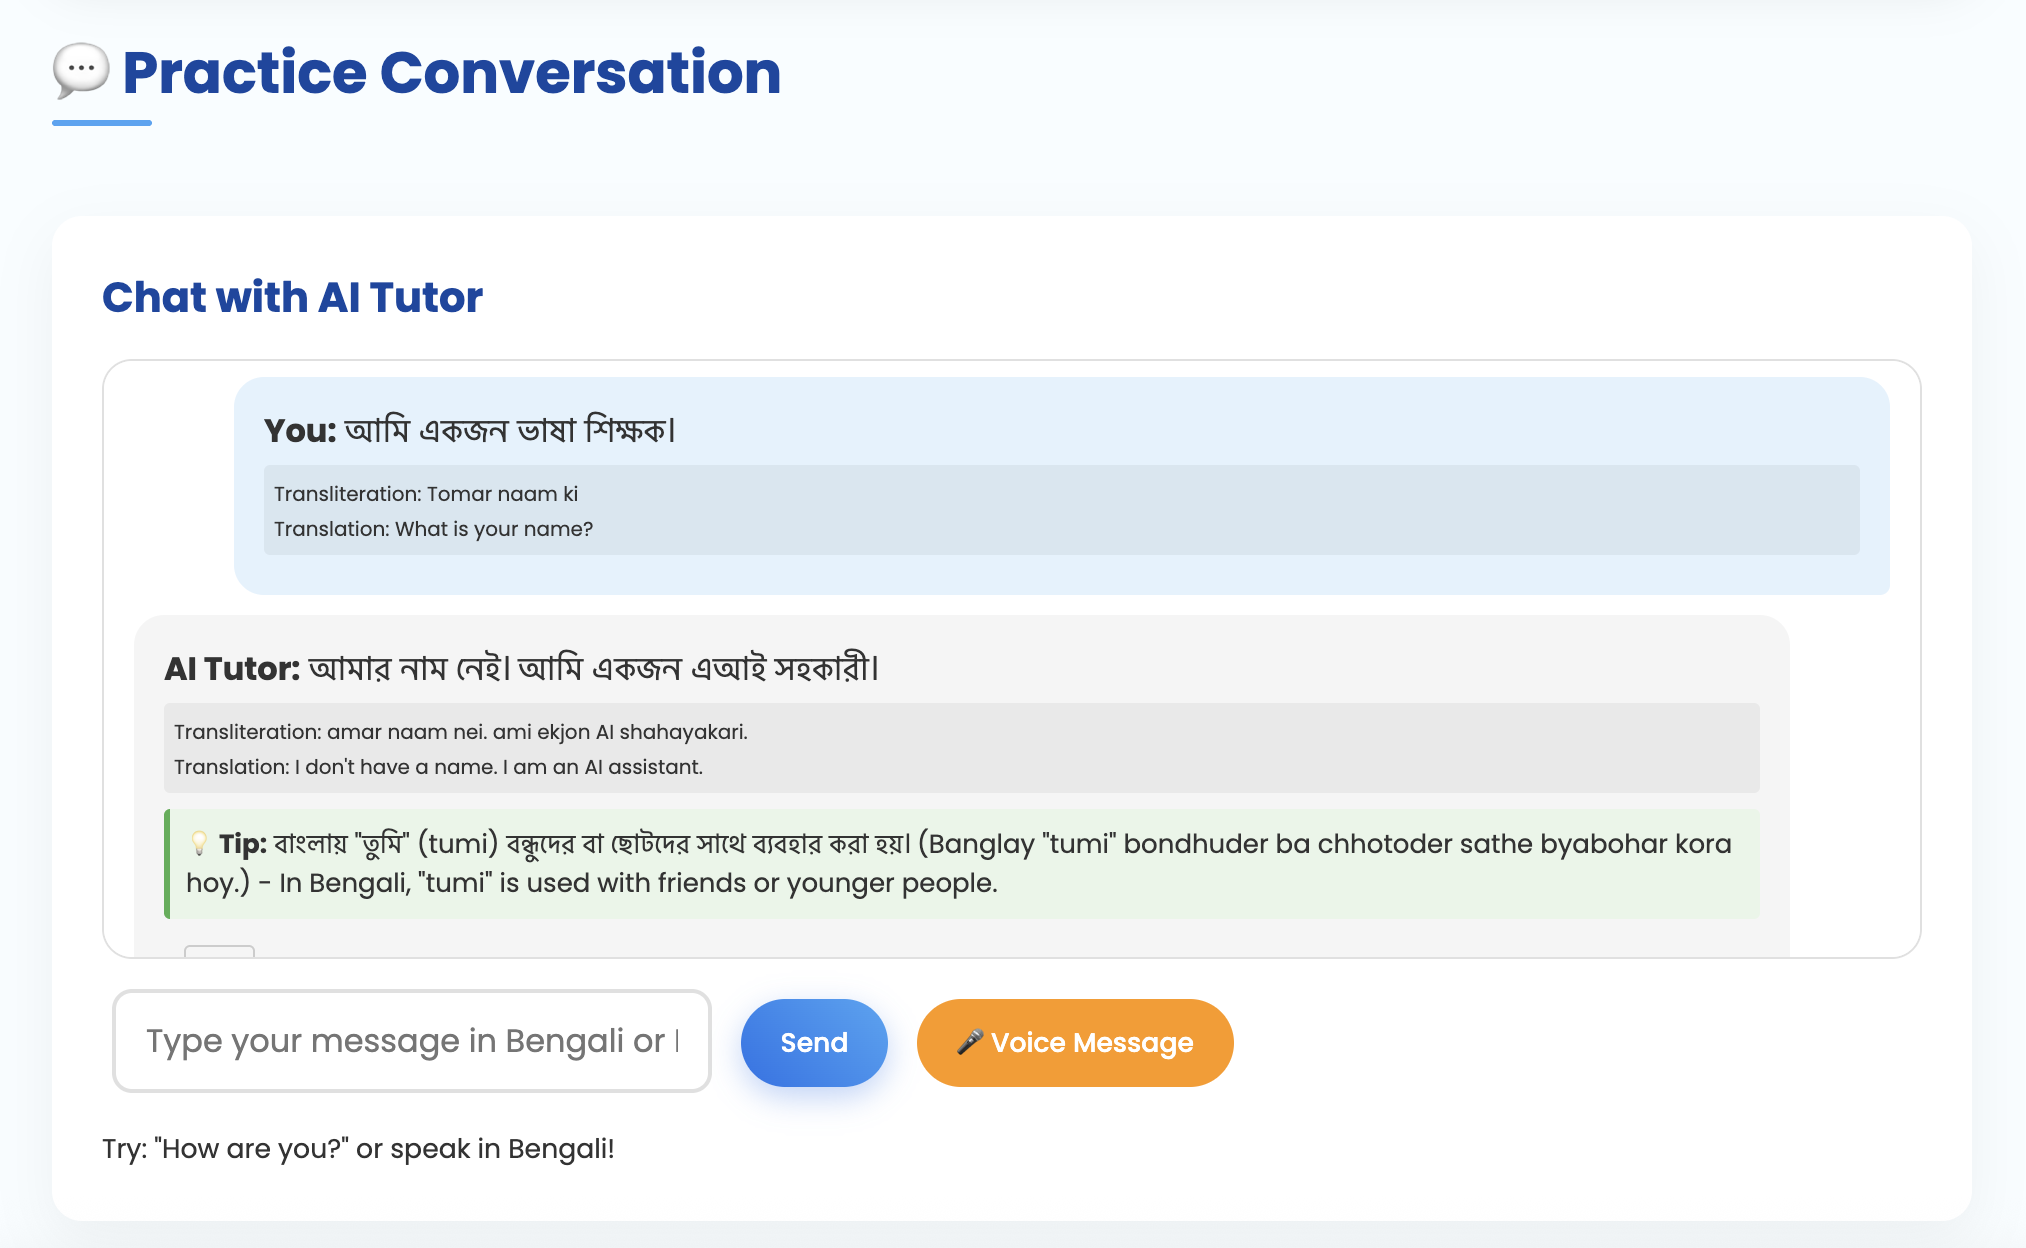Click the 'You:' sender label
Viewport: 2026px width, 1248px height.
click(300, 430)
